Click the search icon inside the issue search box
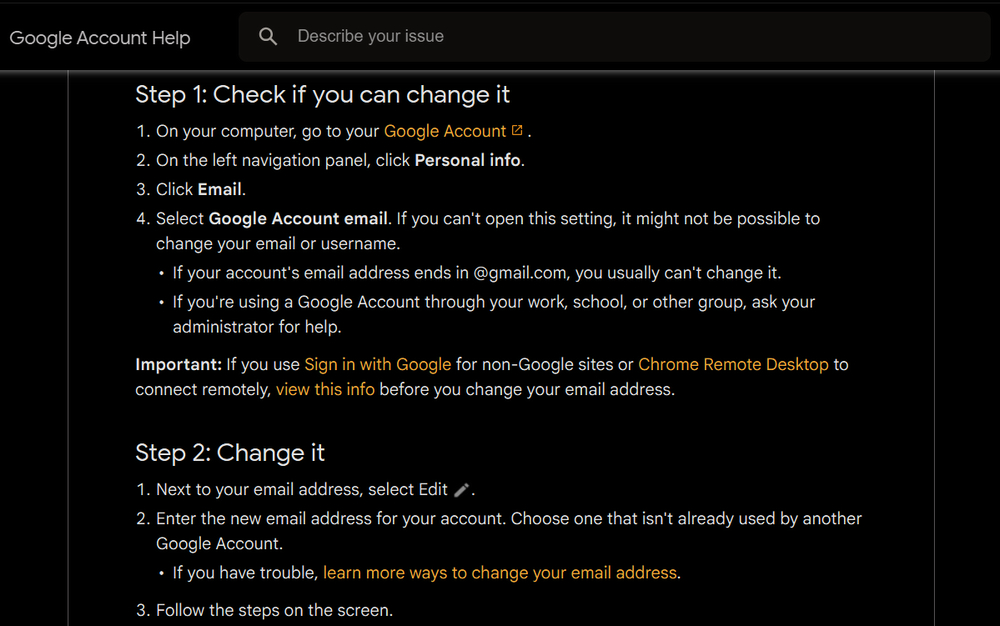The image size is (1000, 626). [267, 36]
